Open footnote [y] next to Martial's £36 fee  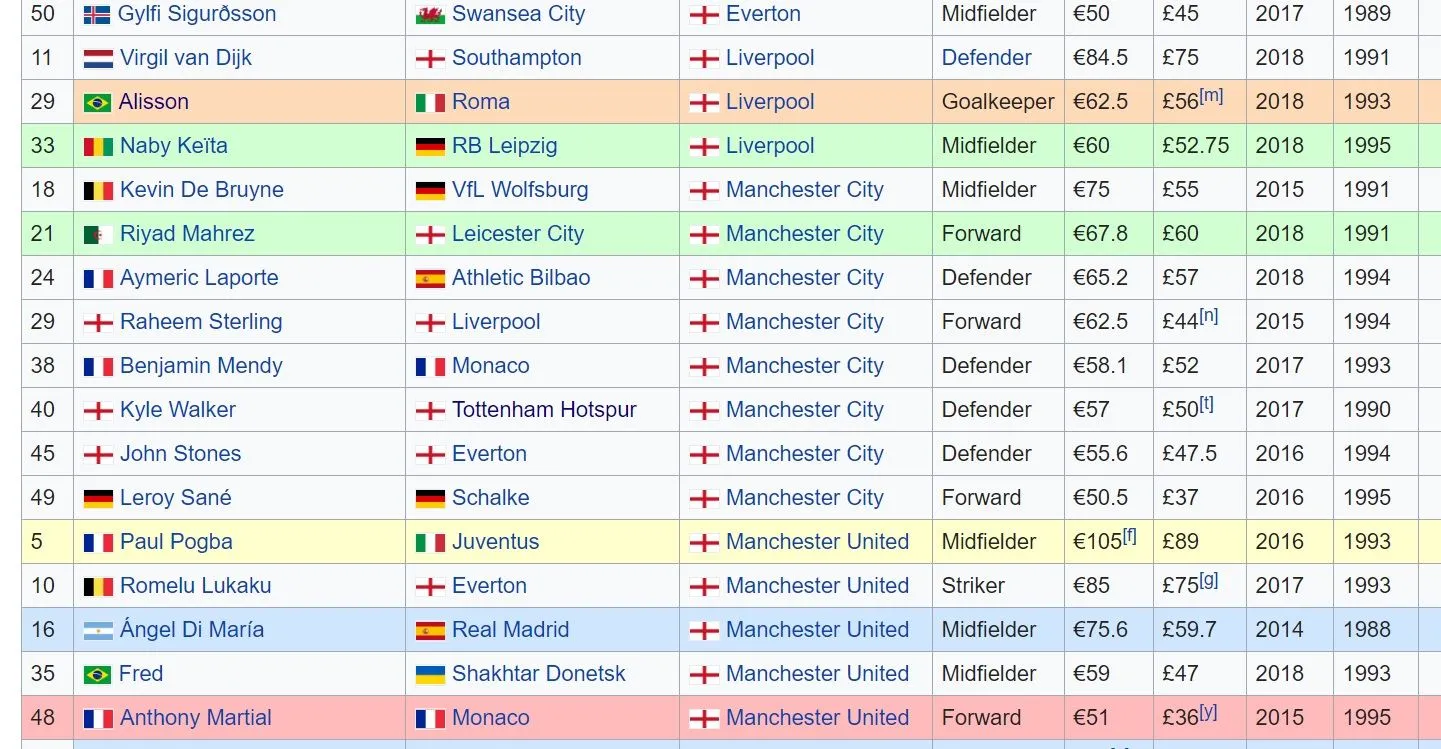[x=1208, y=712]
